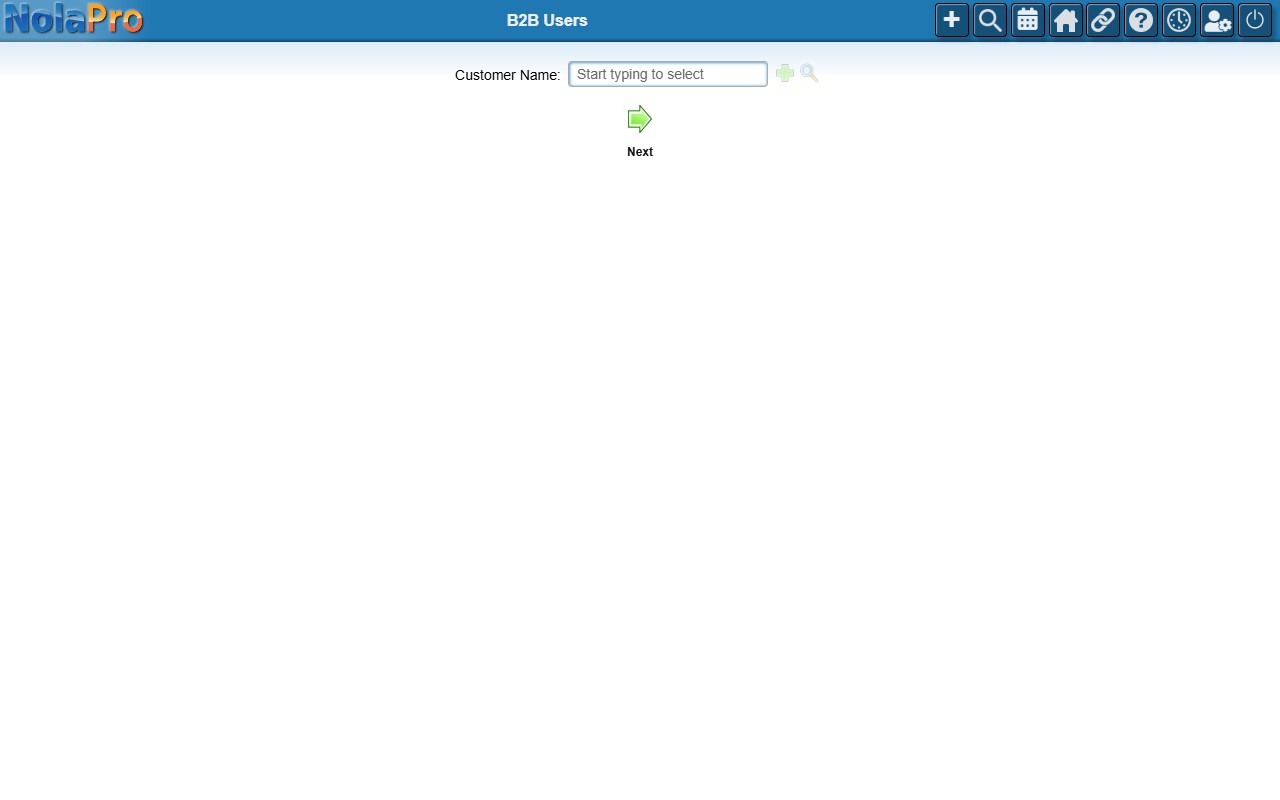The image size is (1280, 800).
Task: Click the clock icon in header
Action: [x=1179, y=20]
